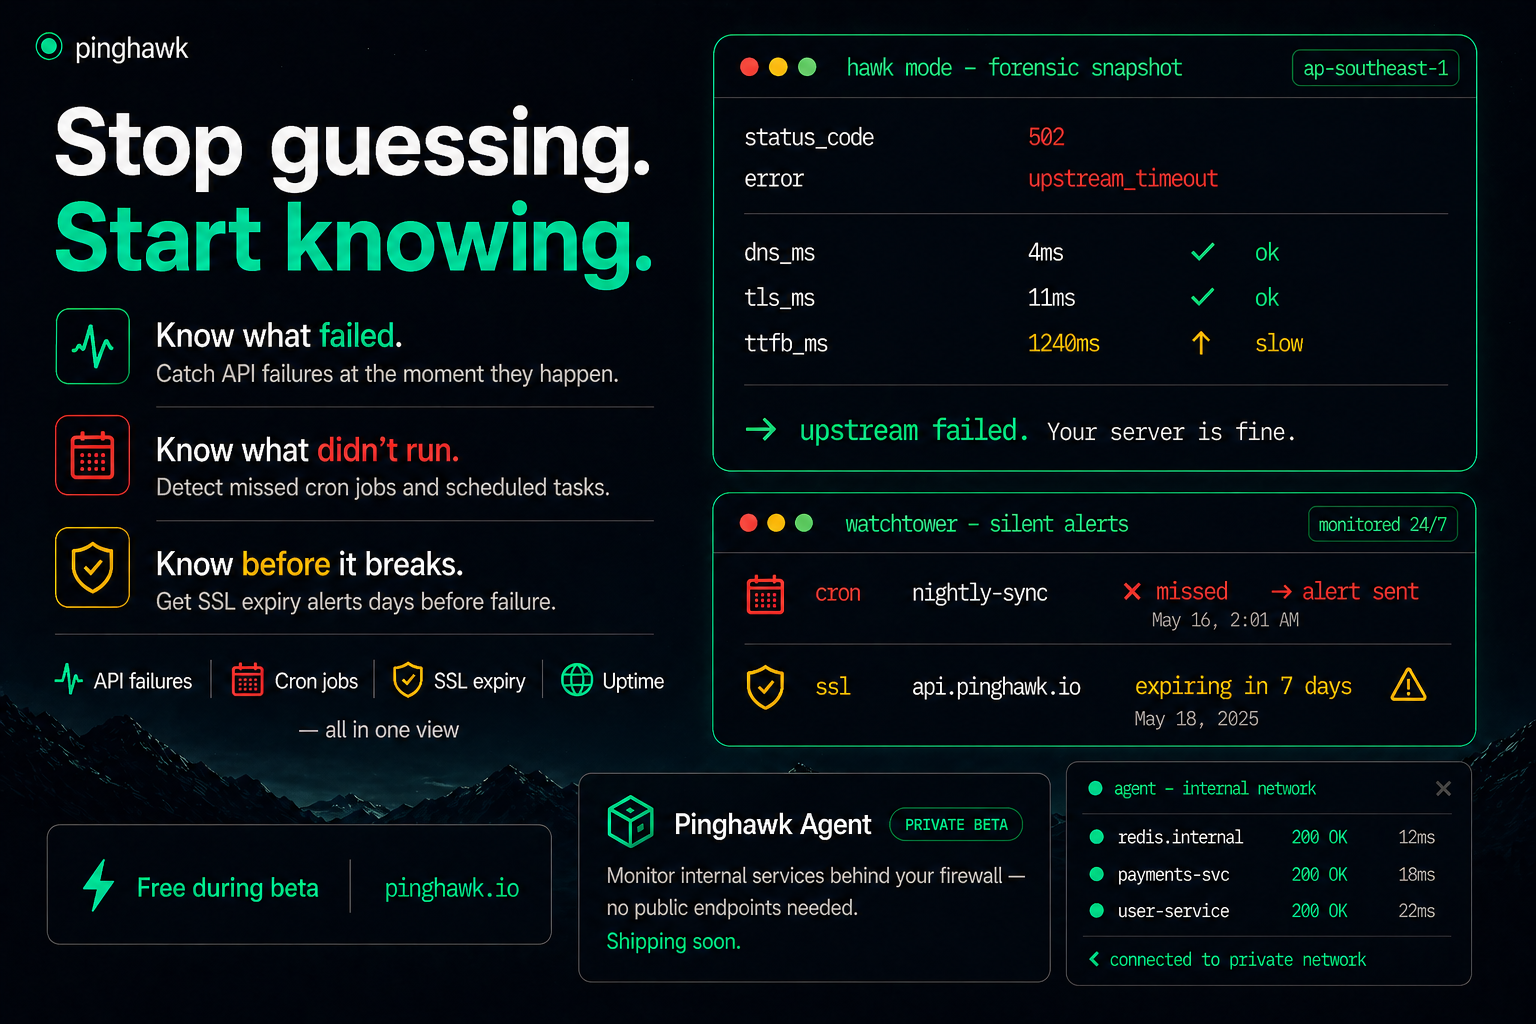Click the red calendar icon in the cron row
Viewport: 1536px width, 1024px height.
(766, 594)
